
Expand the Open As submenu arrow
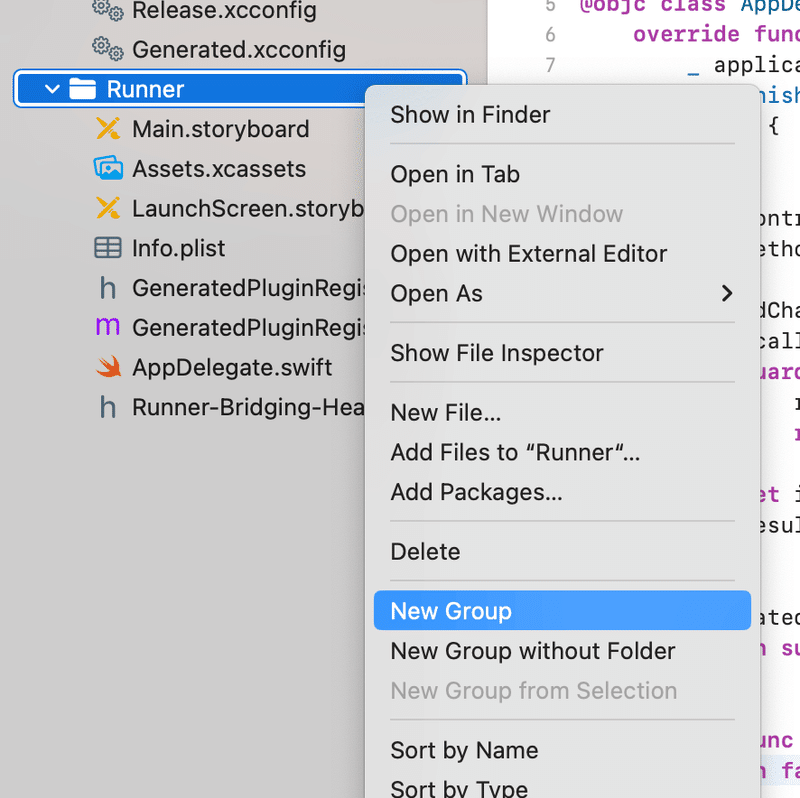pyautogui.click(x=727, y=293)
